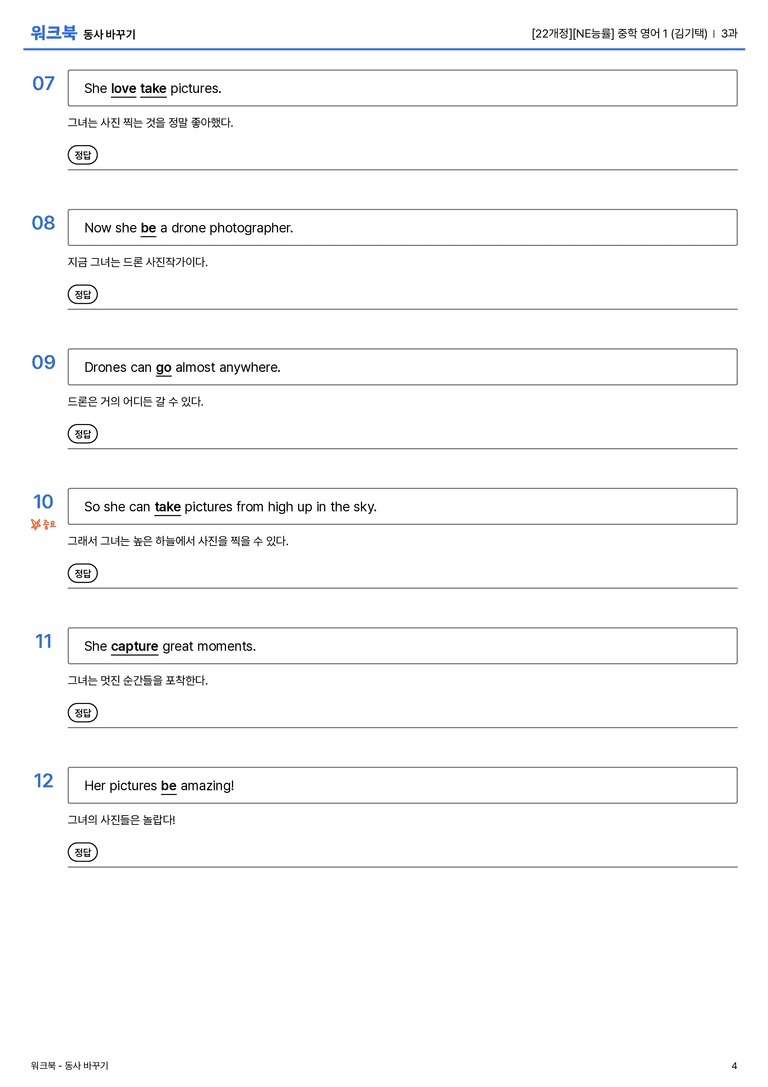Click sentence box 'Her pictures be amazing!'
This screenshot has height=1087, width=768.
(402, 785)
